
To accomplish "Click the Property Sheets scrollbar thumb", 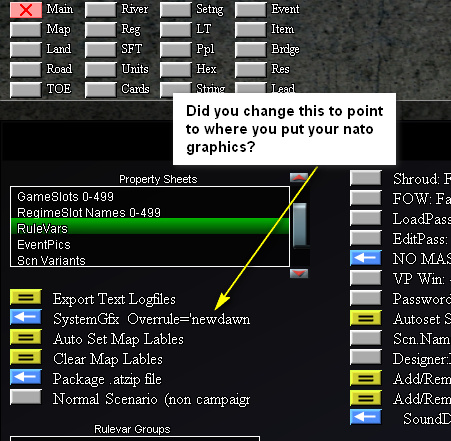I will pyautogui.click(x=300, y=225).
